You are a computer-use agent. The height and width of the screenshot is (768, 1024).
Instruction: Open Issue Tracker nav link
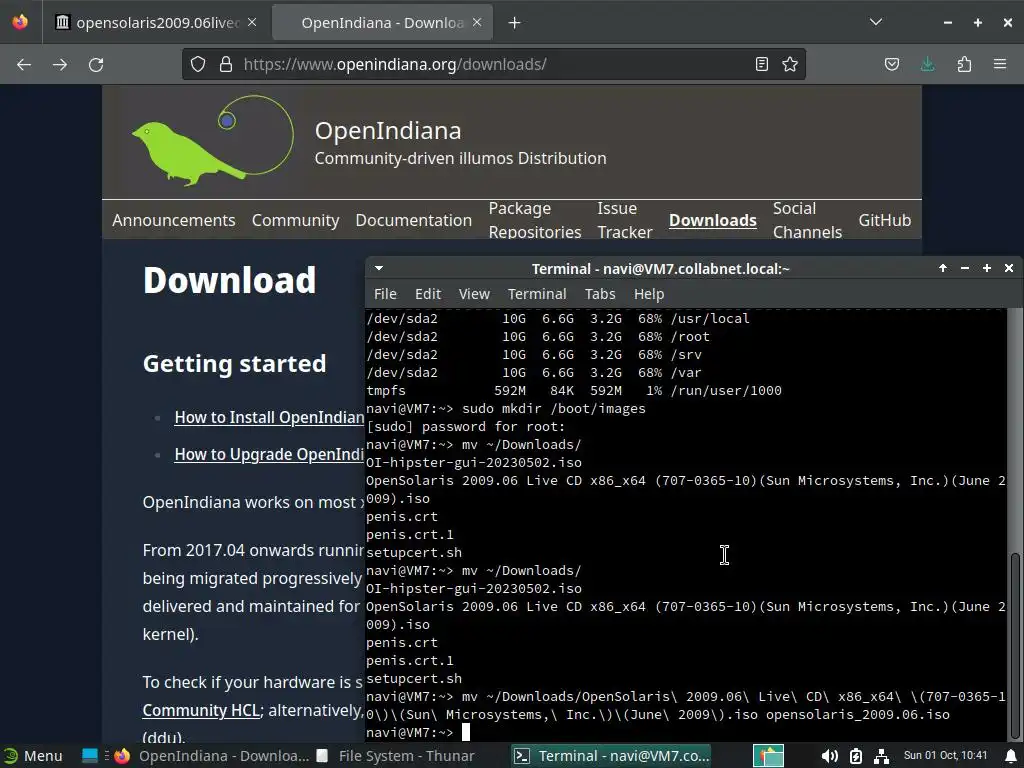coord(625,220)
